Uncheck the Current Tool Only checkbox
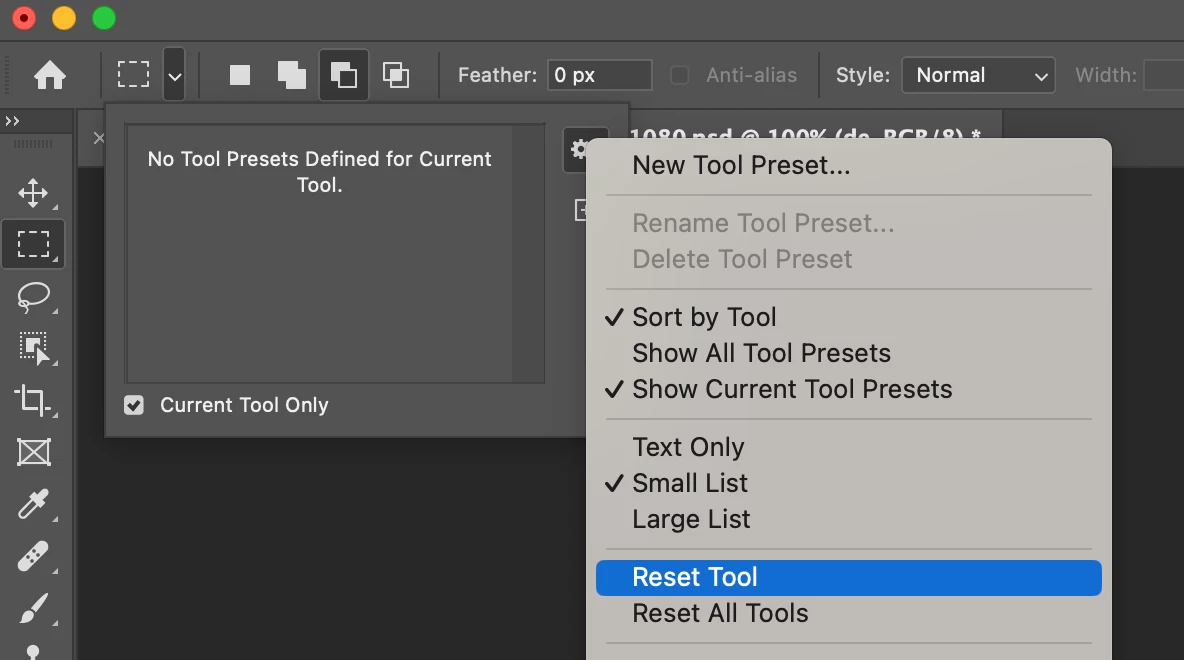Viewport: 1184px width, 660px height. tap(134, 405)
